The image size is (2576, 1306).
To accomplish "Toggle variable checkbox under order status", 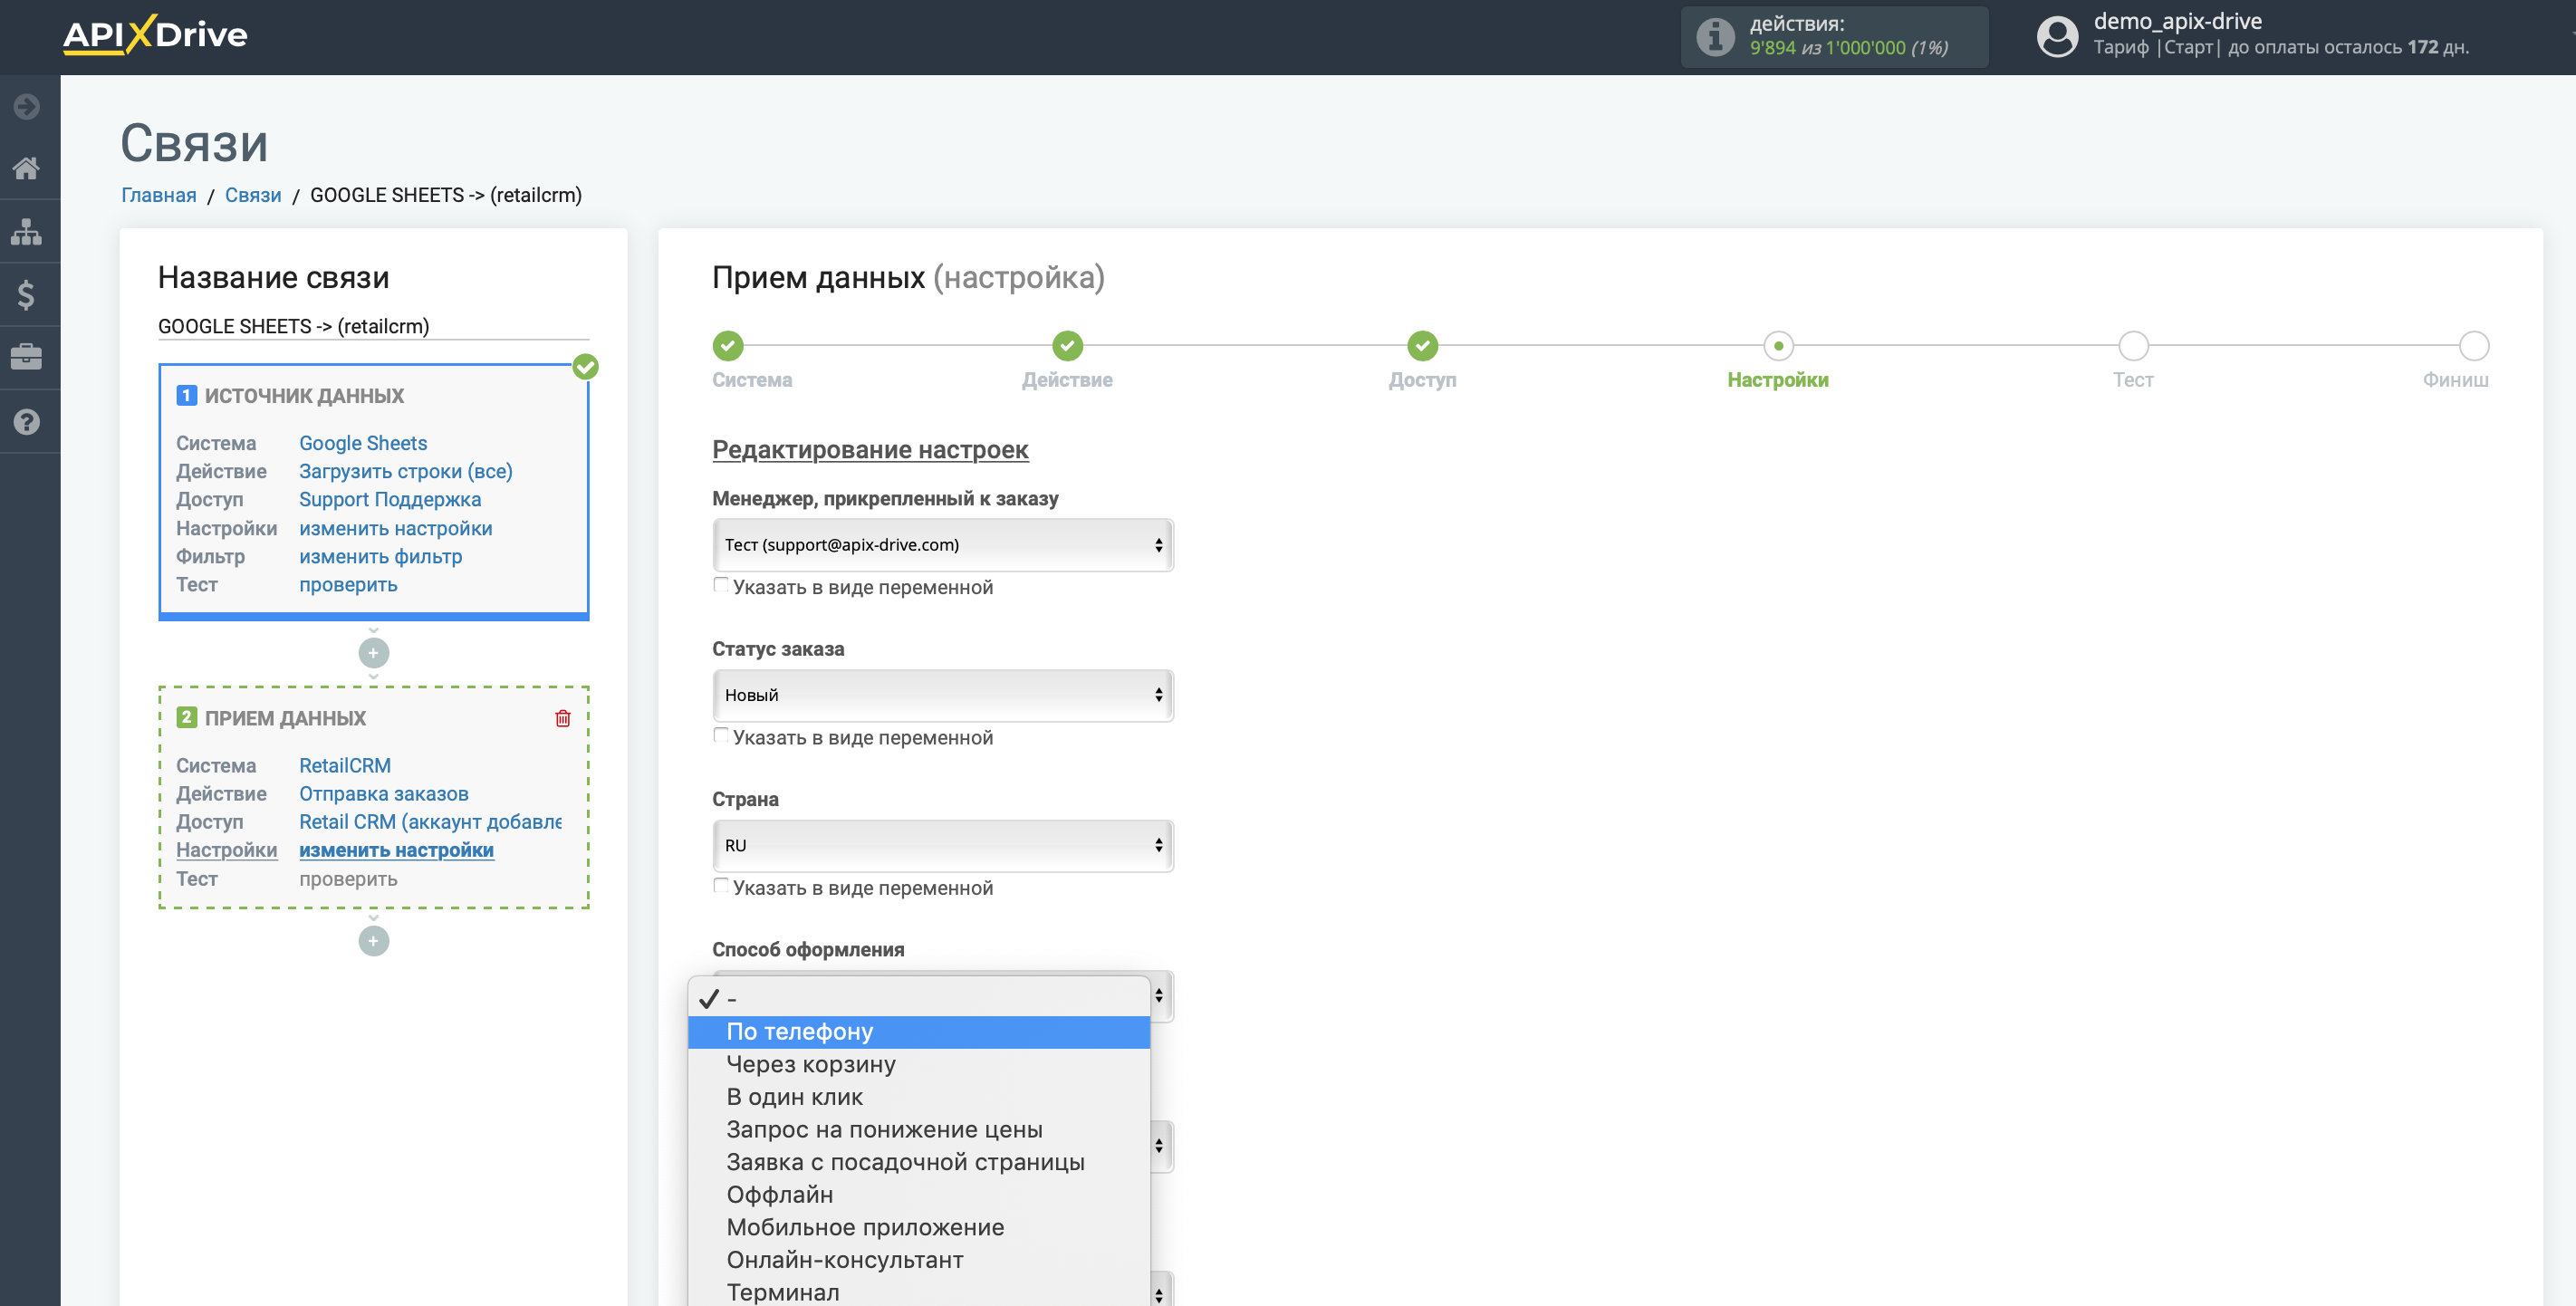I will pos(721,735).
